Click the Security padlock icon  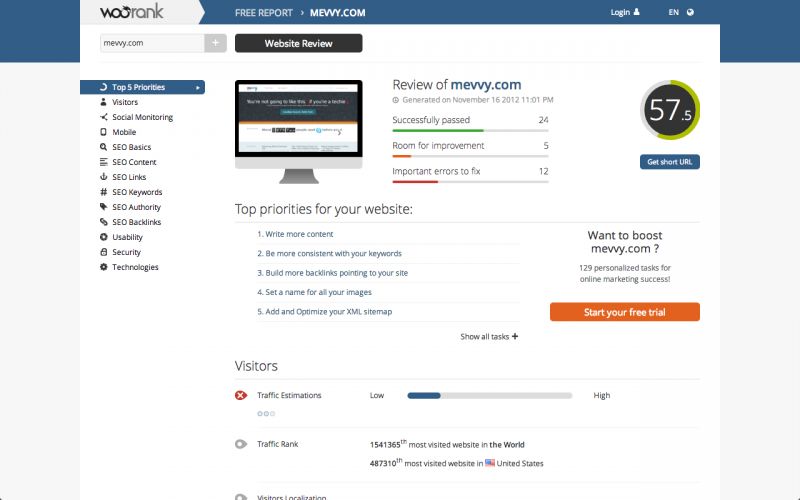click(x=104, y=252)
